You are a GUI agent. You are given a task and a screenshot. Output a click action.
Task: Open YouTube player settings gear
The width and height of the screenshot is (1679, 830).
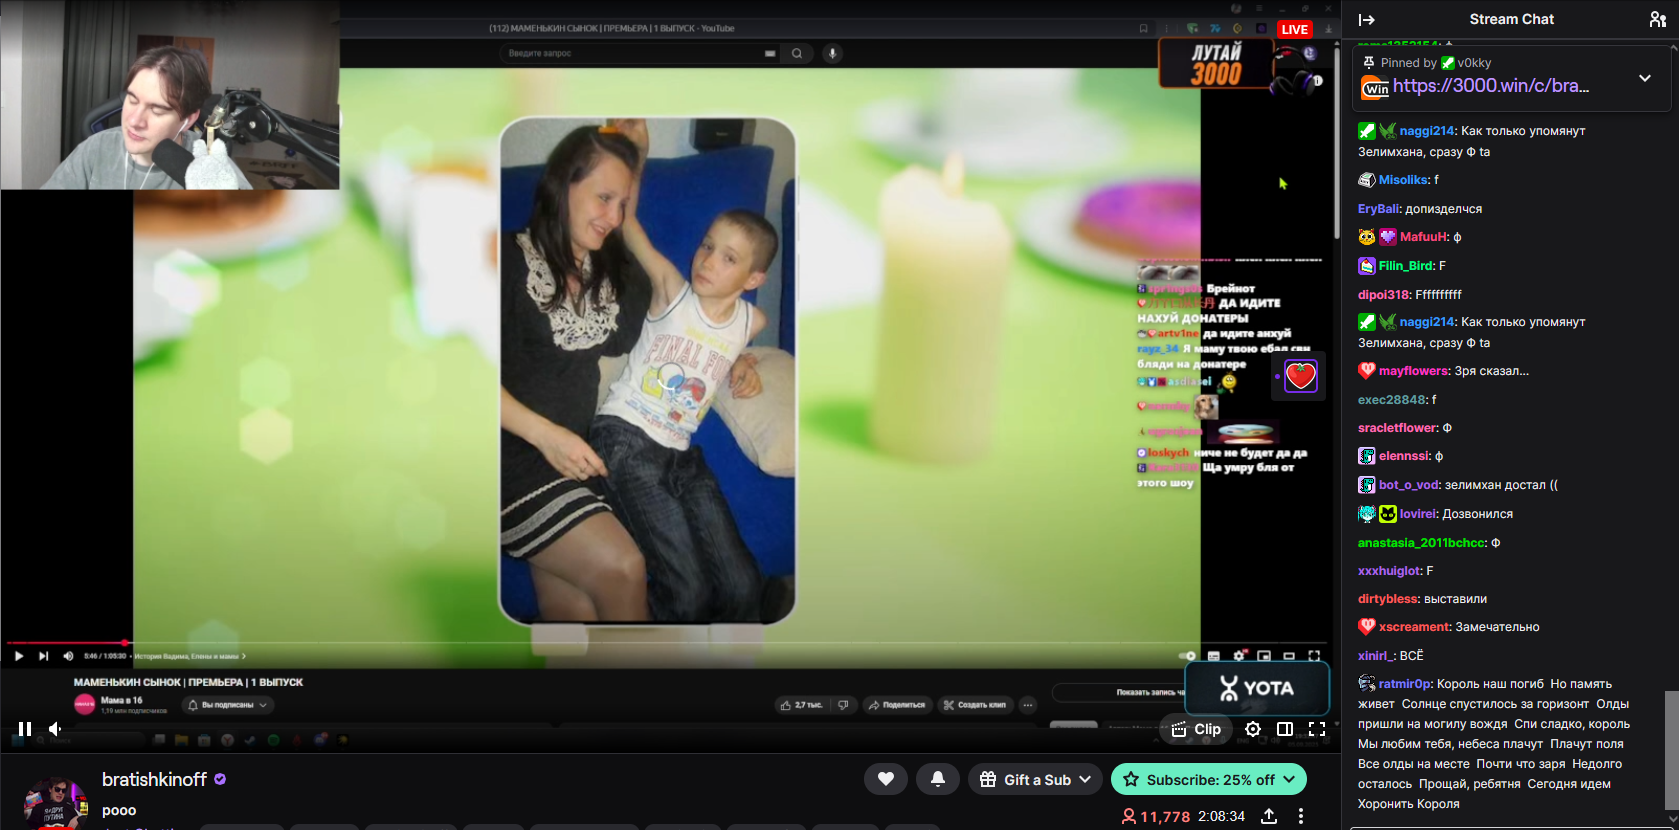(1239, 656)
